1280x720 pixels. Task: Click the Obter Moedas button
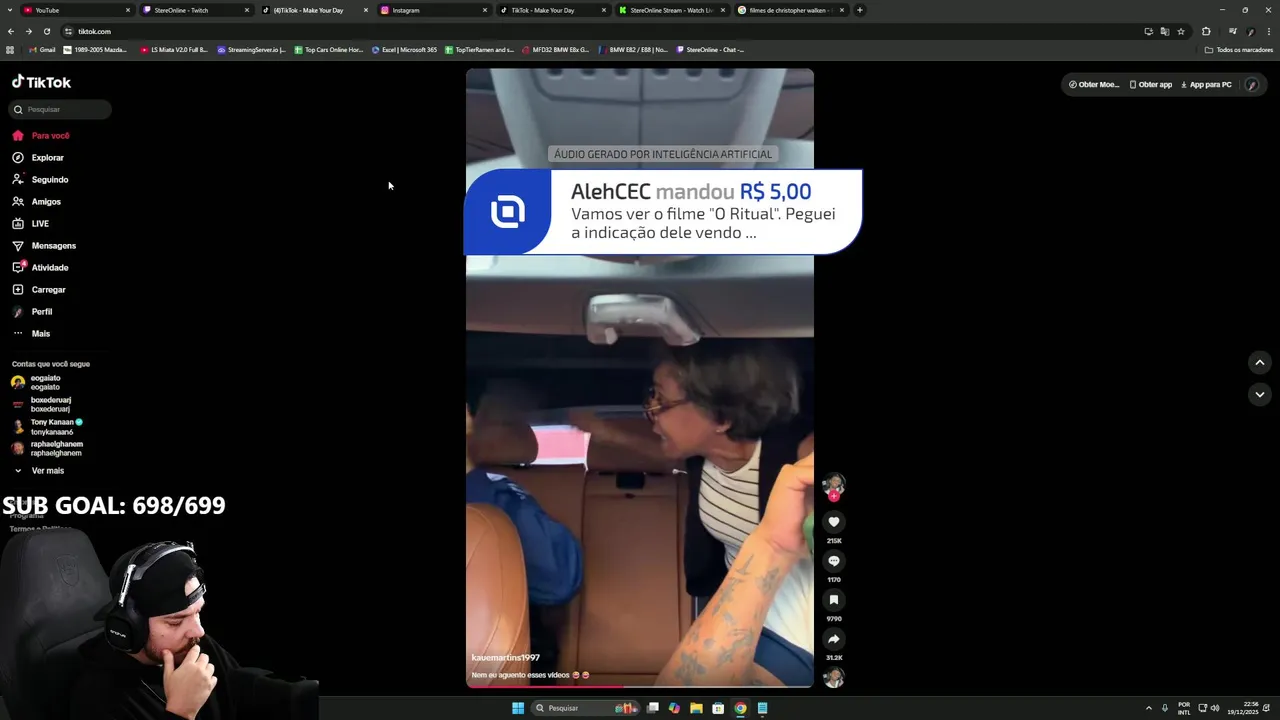click(x=1093, y=84)
